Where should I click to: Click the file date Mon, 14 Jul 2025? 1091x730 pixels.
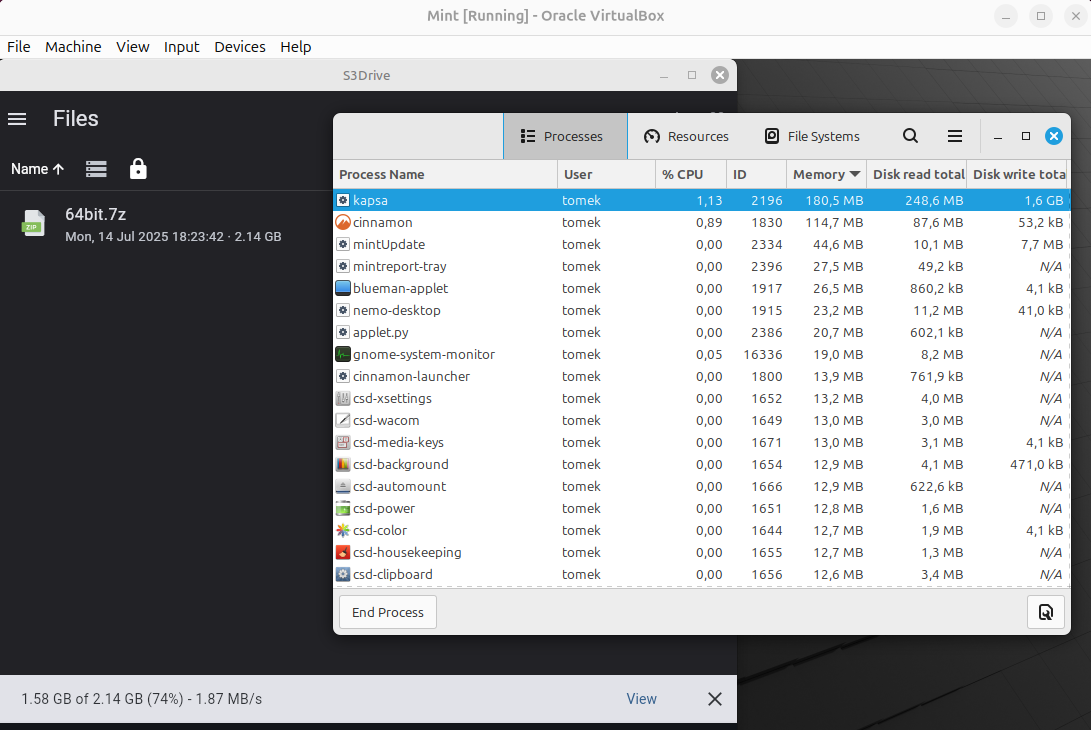pos(116,237)
